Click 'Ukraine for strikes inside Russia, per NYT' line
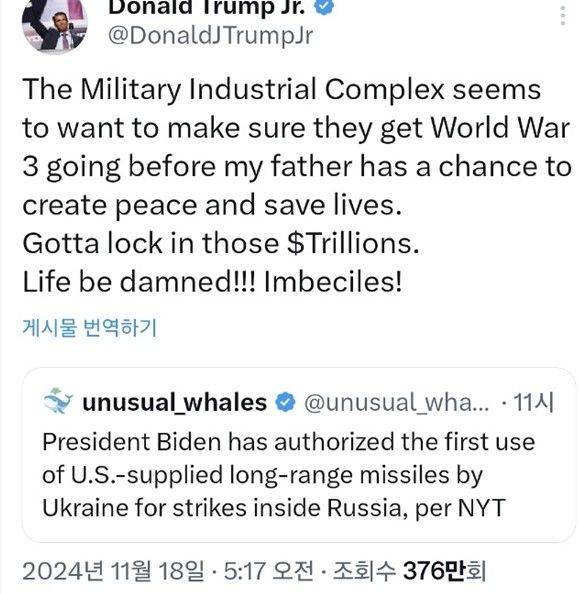This screenshot has height=594, width=579. (274, 508)
